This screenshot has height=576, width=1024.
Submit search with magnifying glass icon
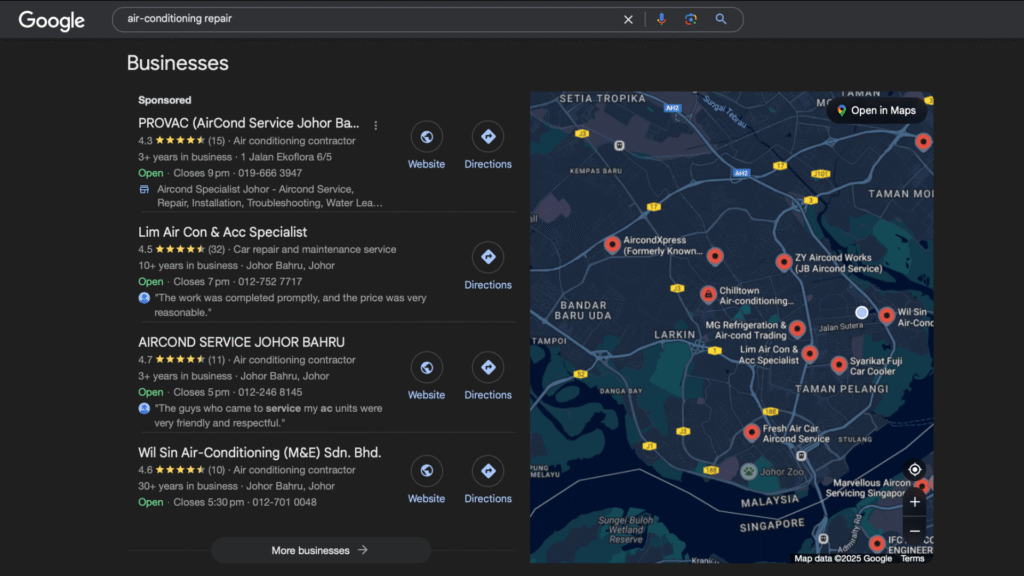pyautogui.click(x=720, y=19)
